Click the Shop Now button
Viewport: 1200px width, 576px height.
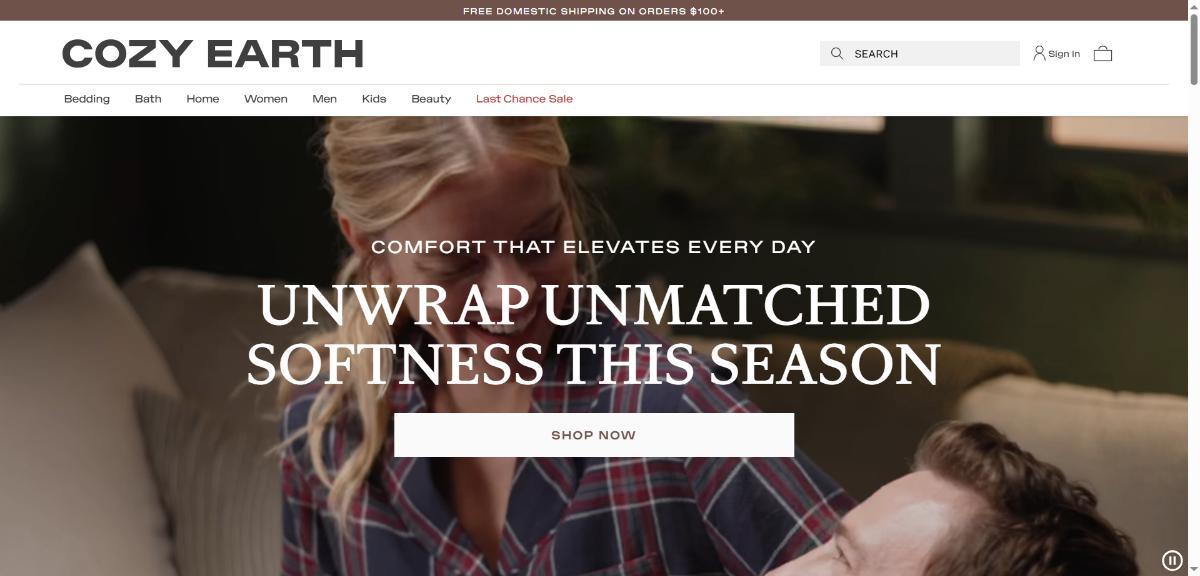[x=594, y=435]
